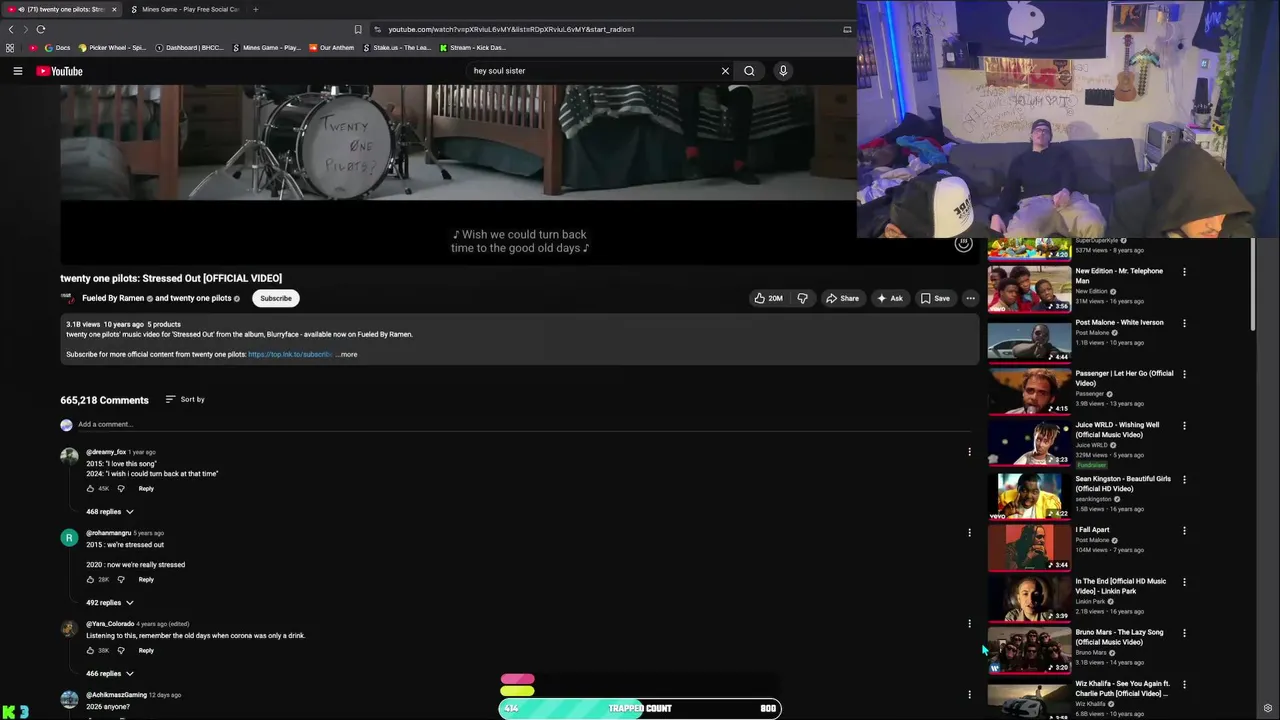This screenshot has width=1280, height=720.
Task: Expand the 466 replies thread
Action: click(109, 673)
